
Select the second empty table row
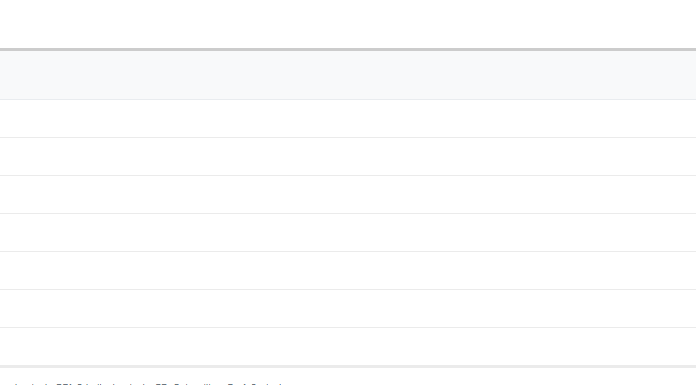348,157
